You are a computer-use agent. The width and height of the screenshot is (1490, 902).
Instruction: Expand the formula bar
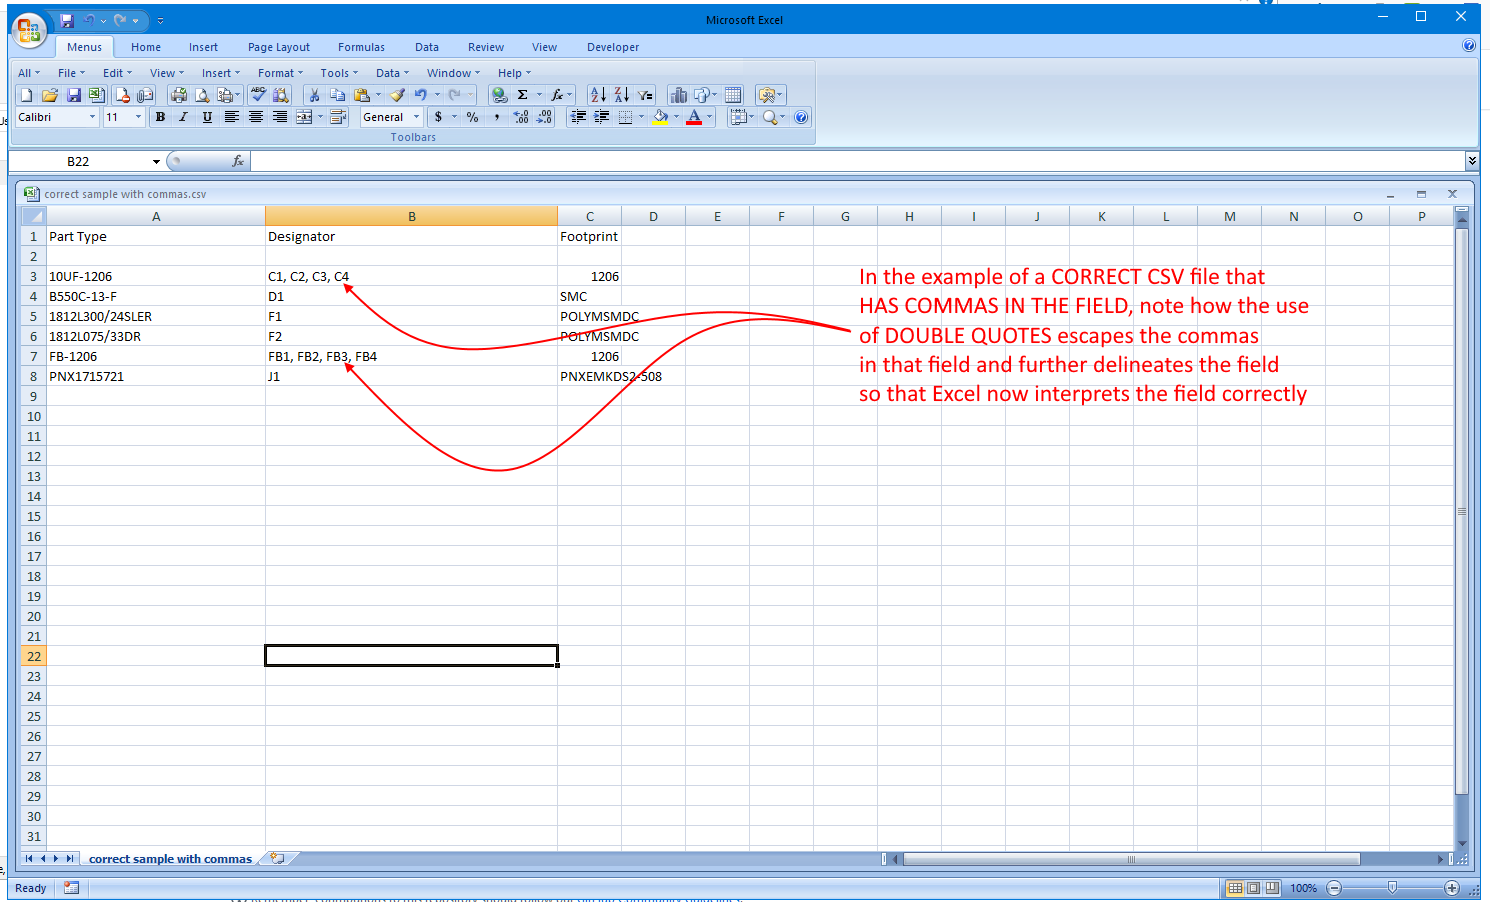1472,161
